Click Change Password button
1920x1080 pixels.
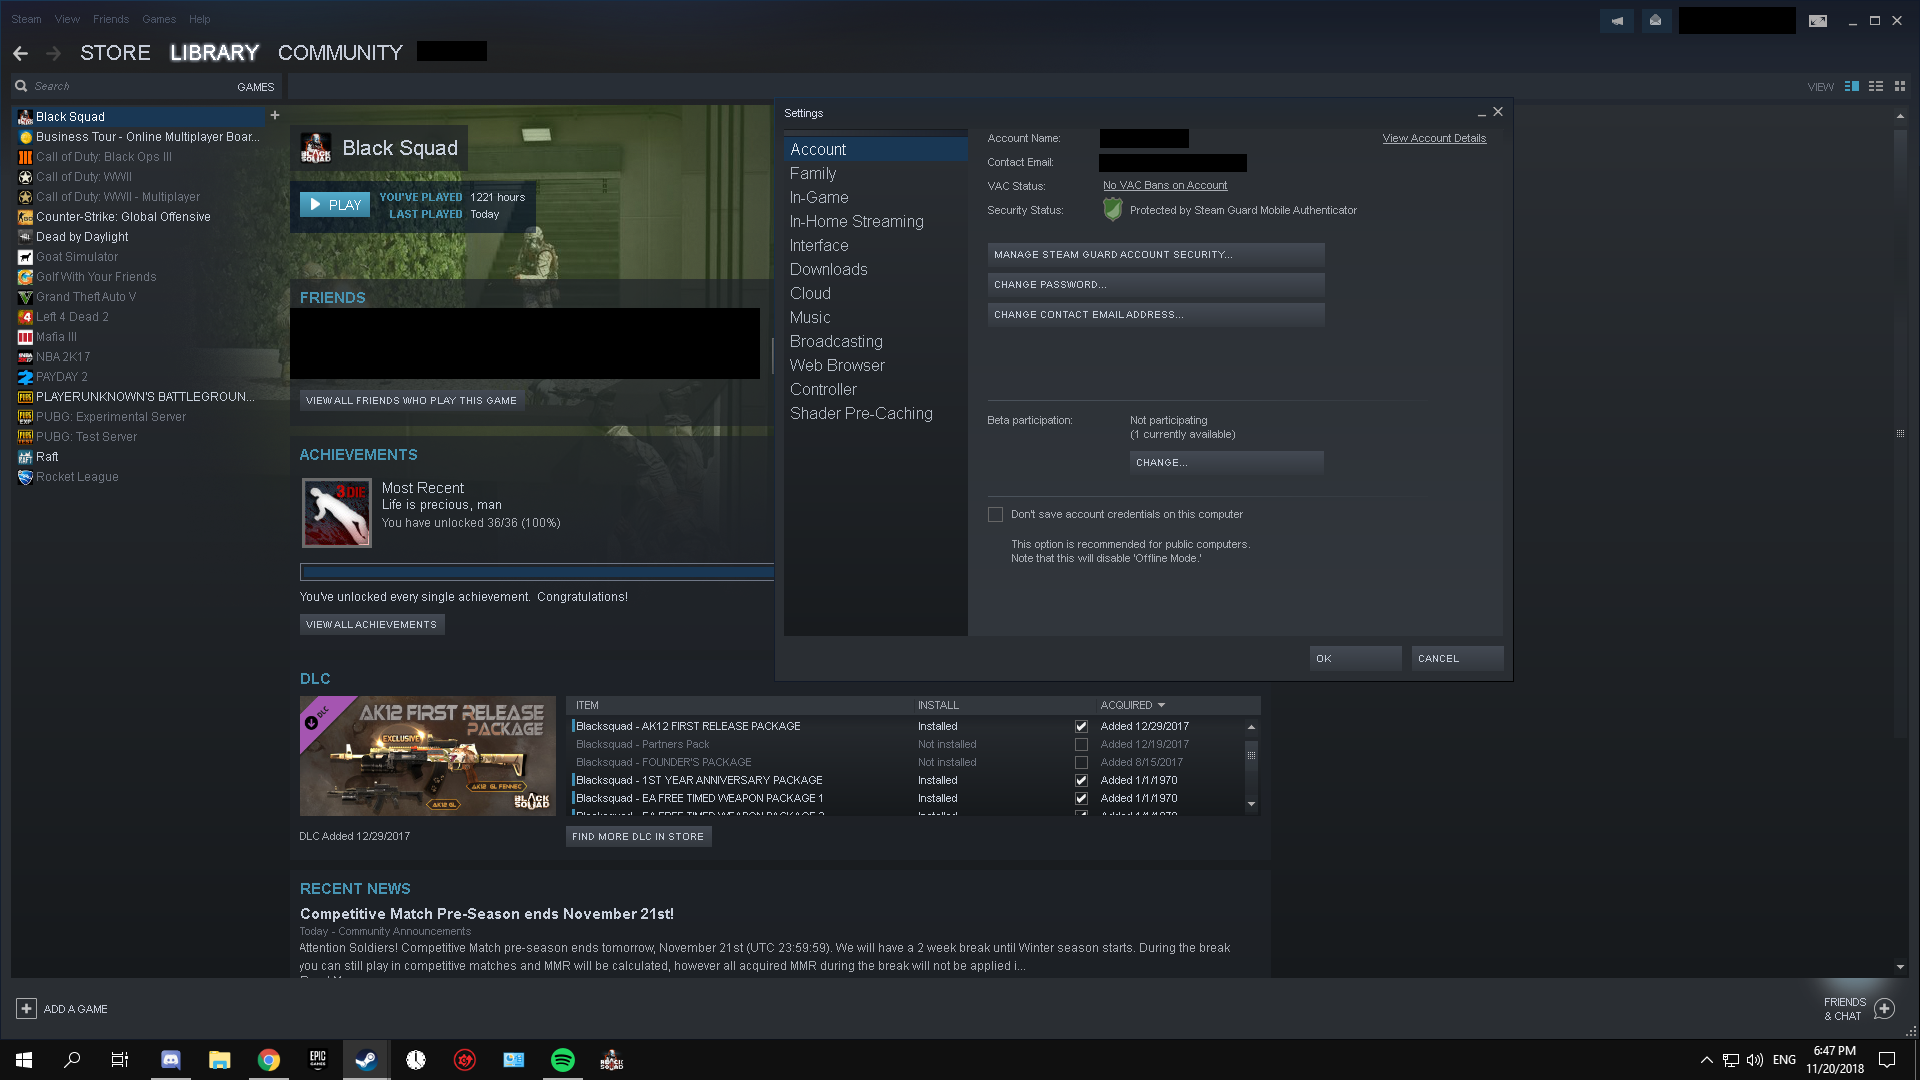tap(1156, 285)
